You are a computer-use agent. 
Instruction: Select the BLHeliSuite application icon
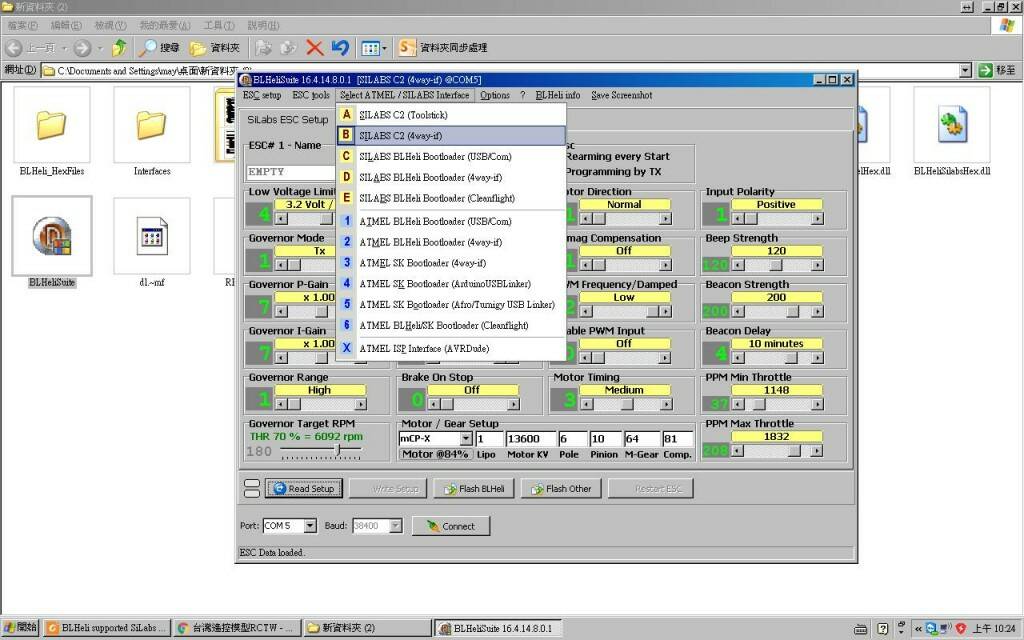pyautogui.click(x=52, y=236)
